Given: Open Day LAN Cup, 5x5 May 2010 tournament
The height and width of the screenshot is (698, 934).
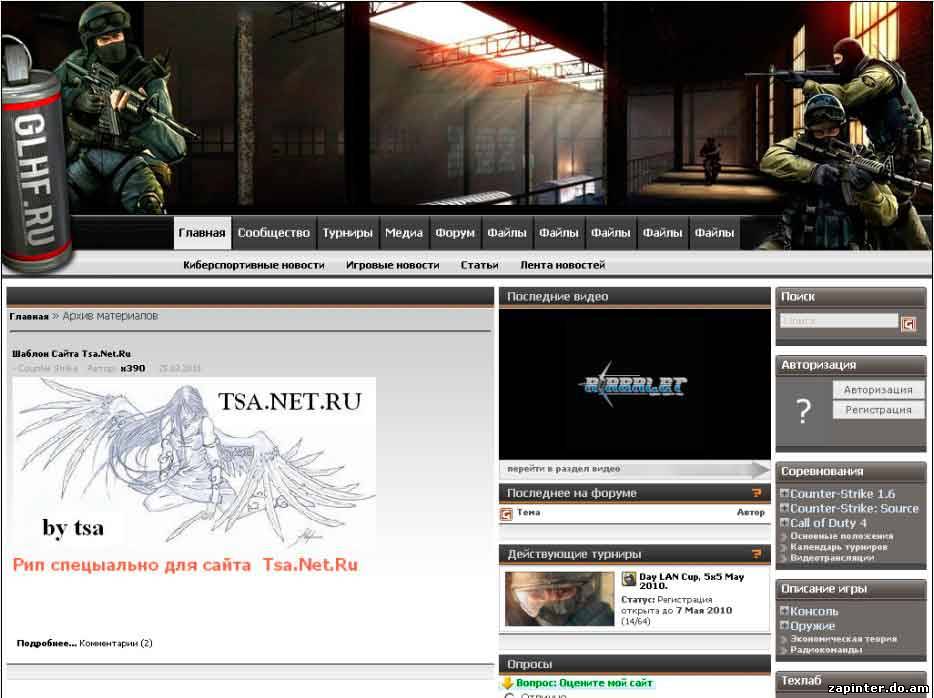Looking at the screenshot, I should point(692,581).
